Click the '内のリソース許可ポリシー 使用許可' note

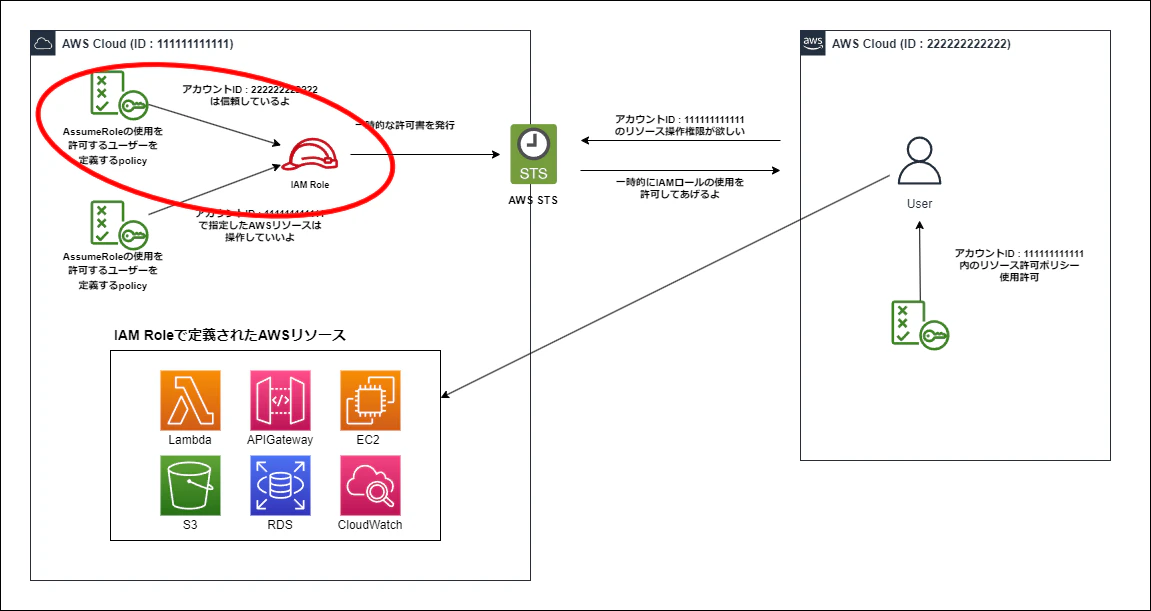(x=1019, y=271)
